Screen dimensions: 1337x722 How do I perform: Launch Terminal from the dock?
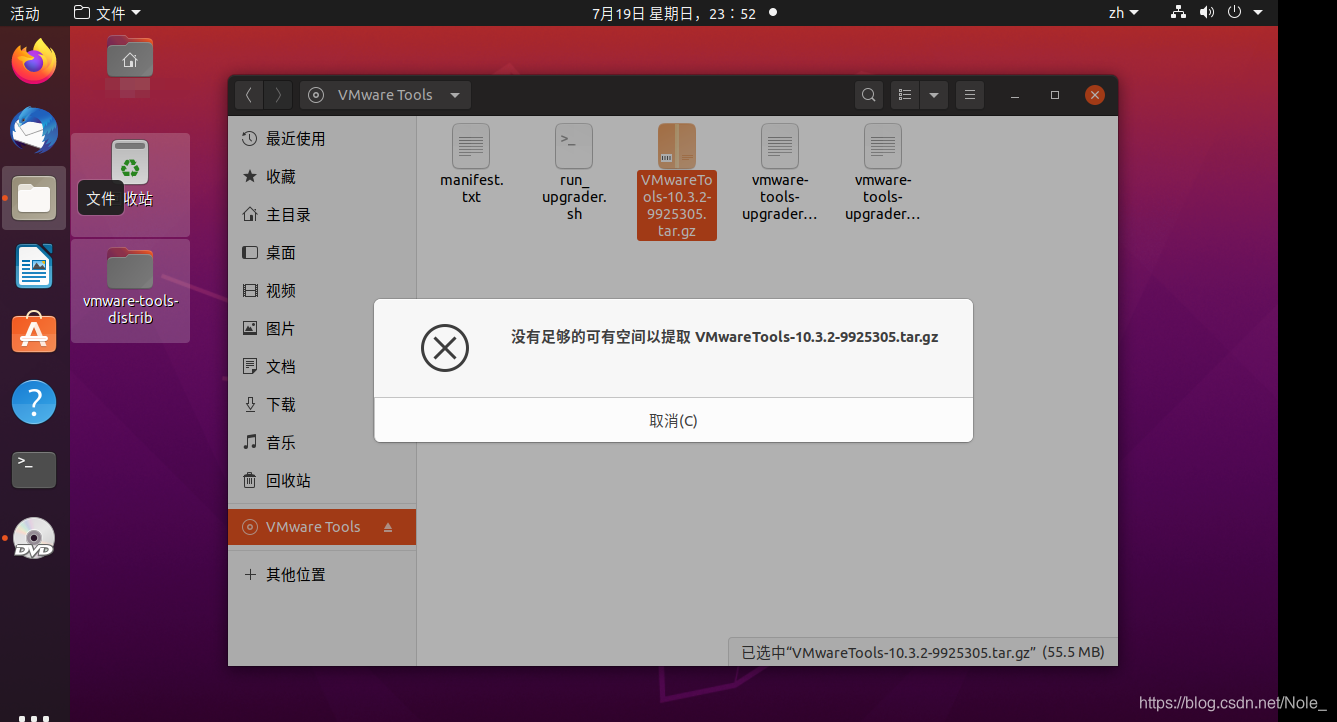click(34, 469)
